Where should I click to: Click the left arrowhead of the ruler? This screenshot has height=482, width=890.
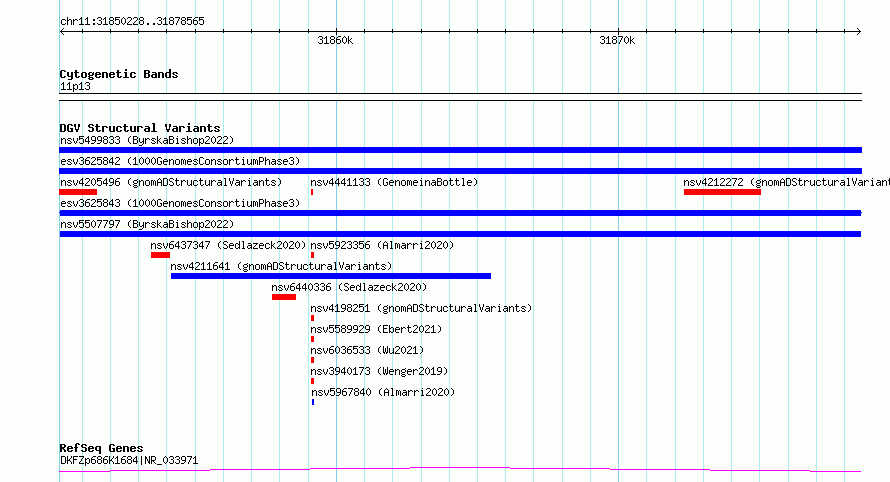coord(62,32)
